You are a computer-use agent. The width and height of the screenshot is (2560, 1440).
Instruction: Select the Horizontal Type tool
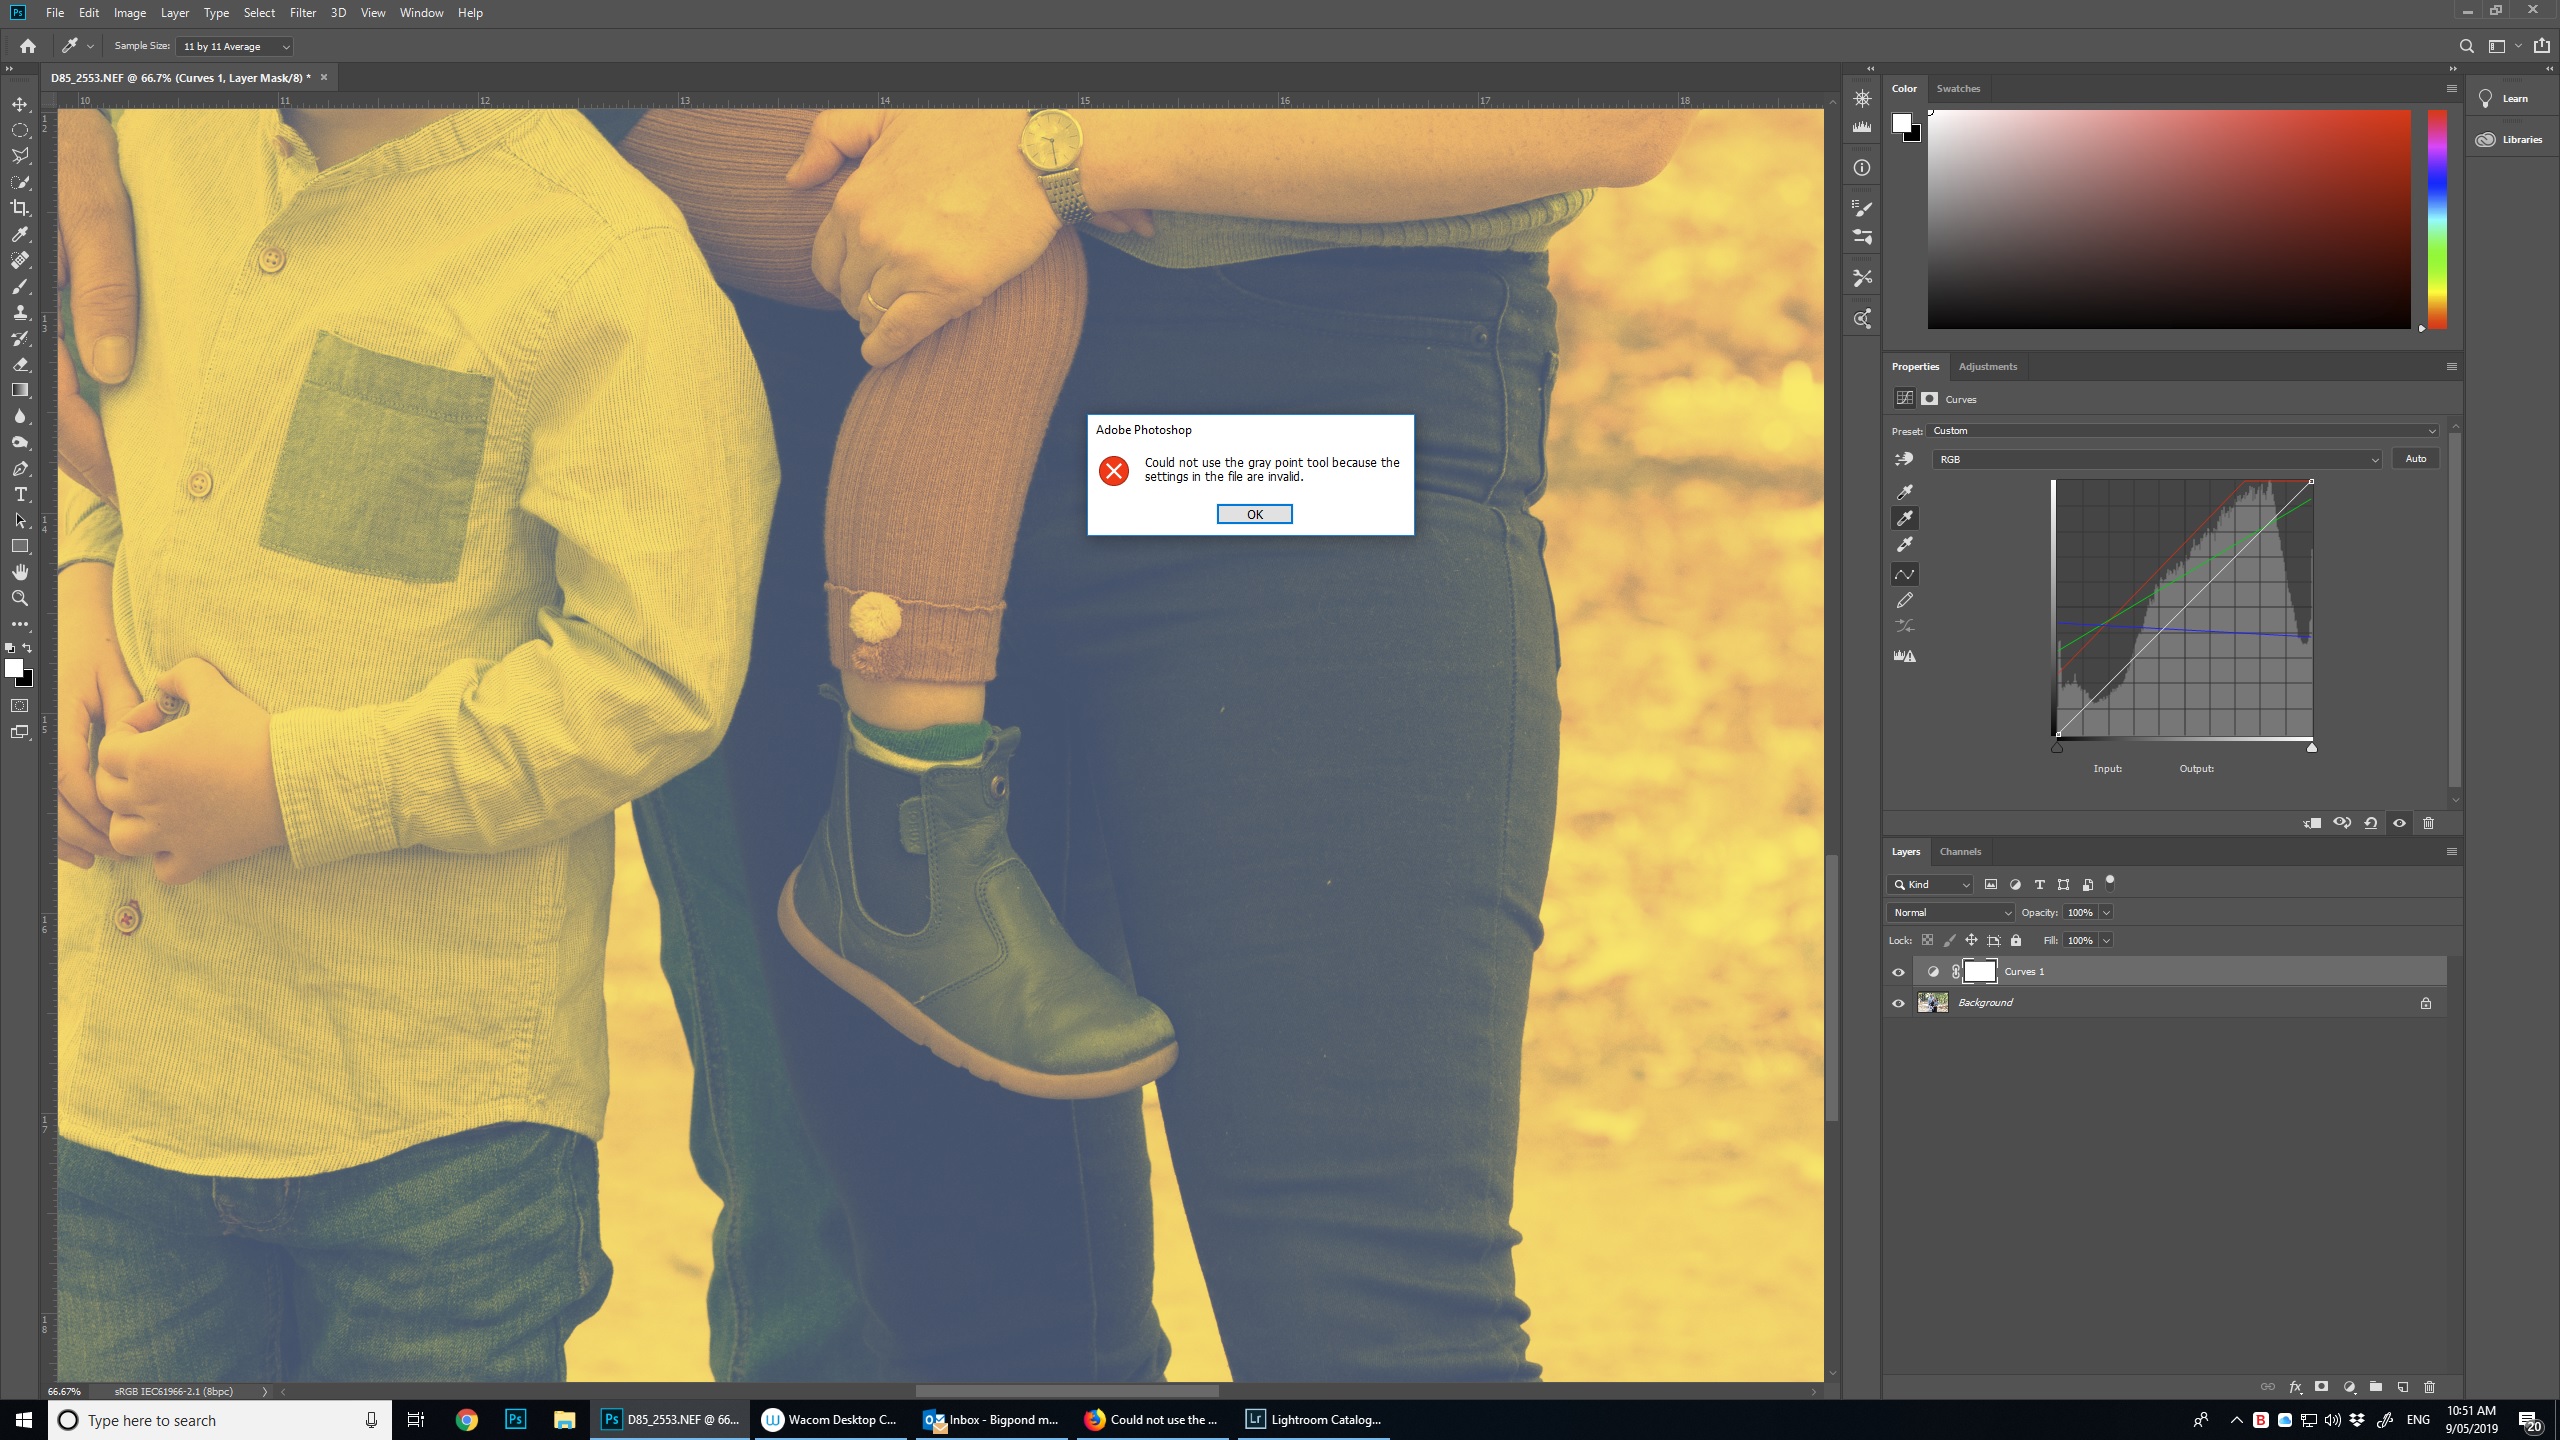coord(20,494)
